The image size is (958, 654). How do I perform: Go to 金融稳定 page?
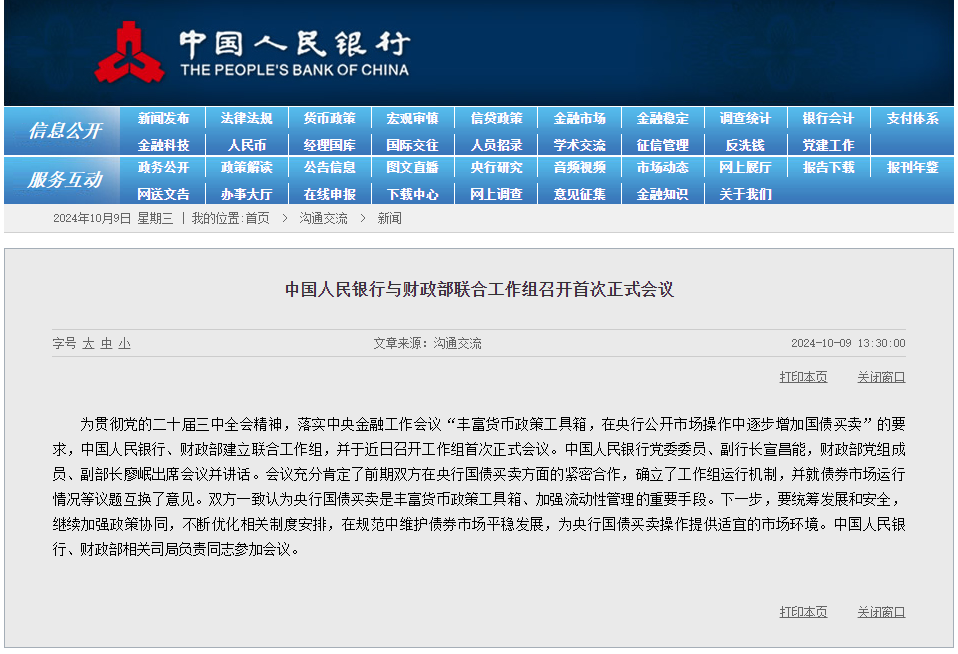click(662, 119)
